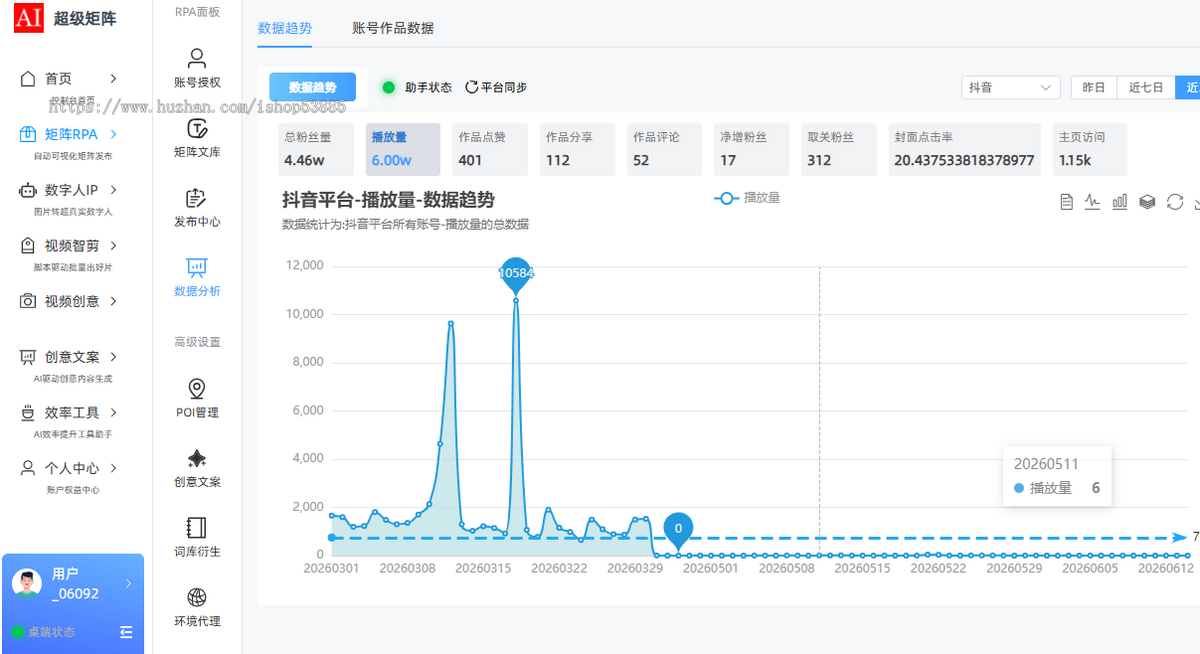The image size is (1200, 654).
Task: Restore chart with refresh icon
Action: [1175, 202]
